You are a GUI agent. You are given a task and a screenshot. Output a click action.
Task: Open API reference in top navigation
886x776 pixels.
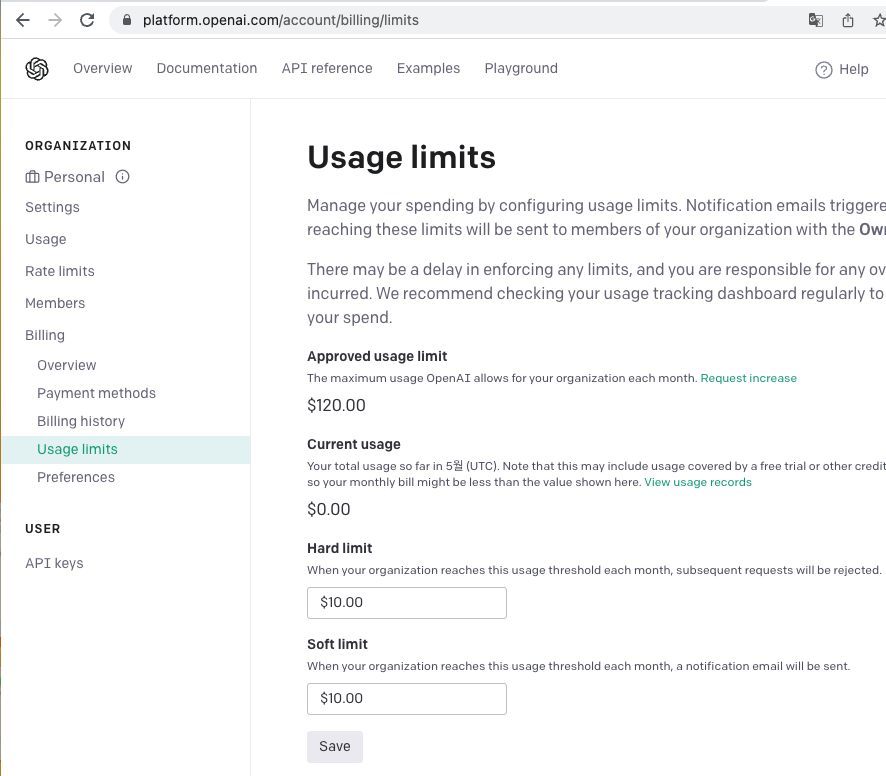pos(327,69)
